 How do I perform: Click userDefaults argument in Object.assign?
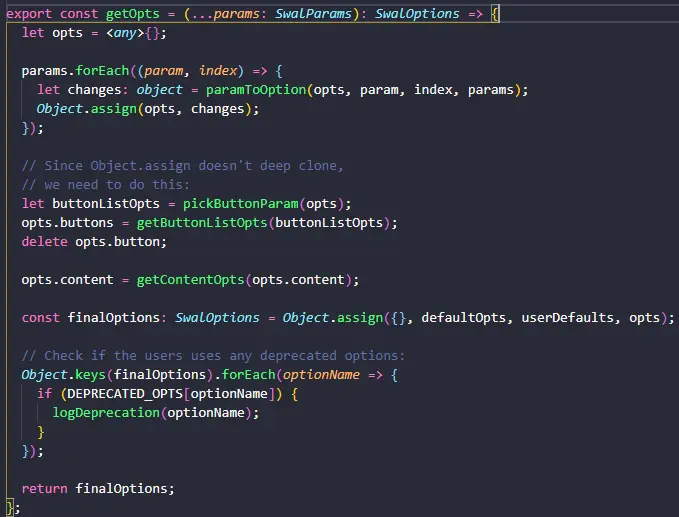[568, 317]
